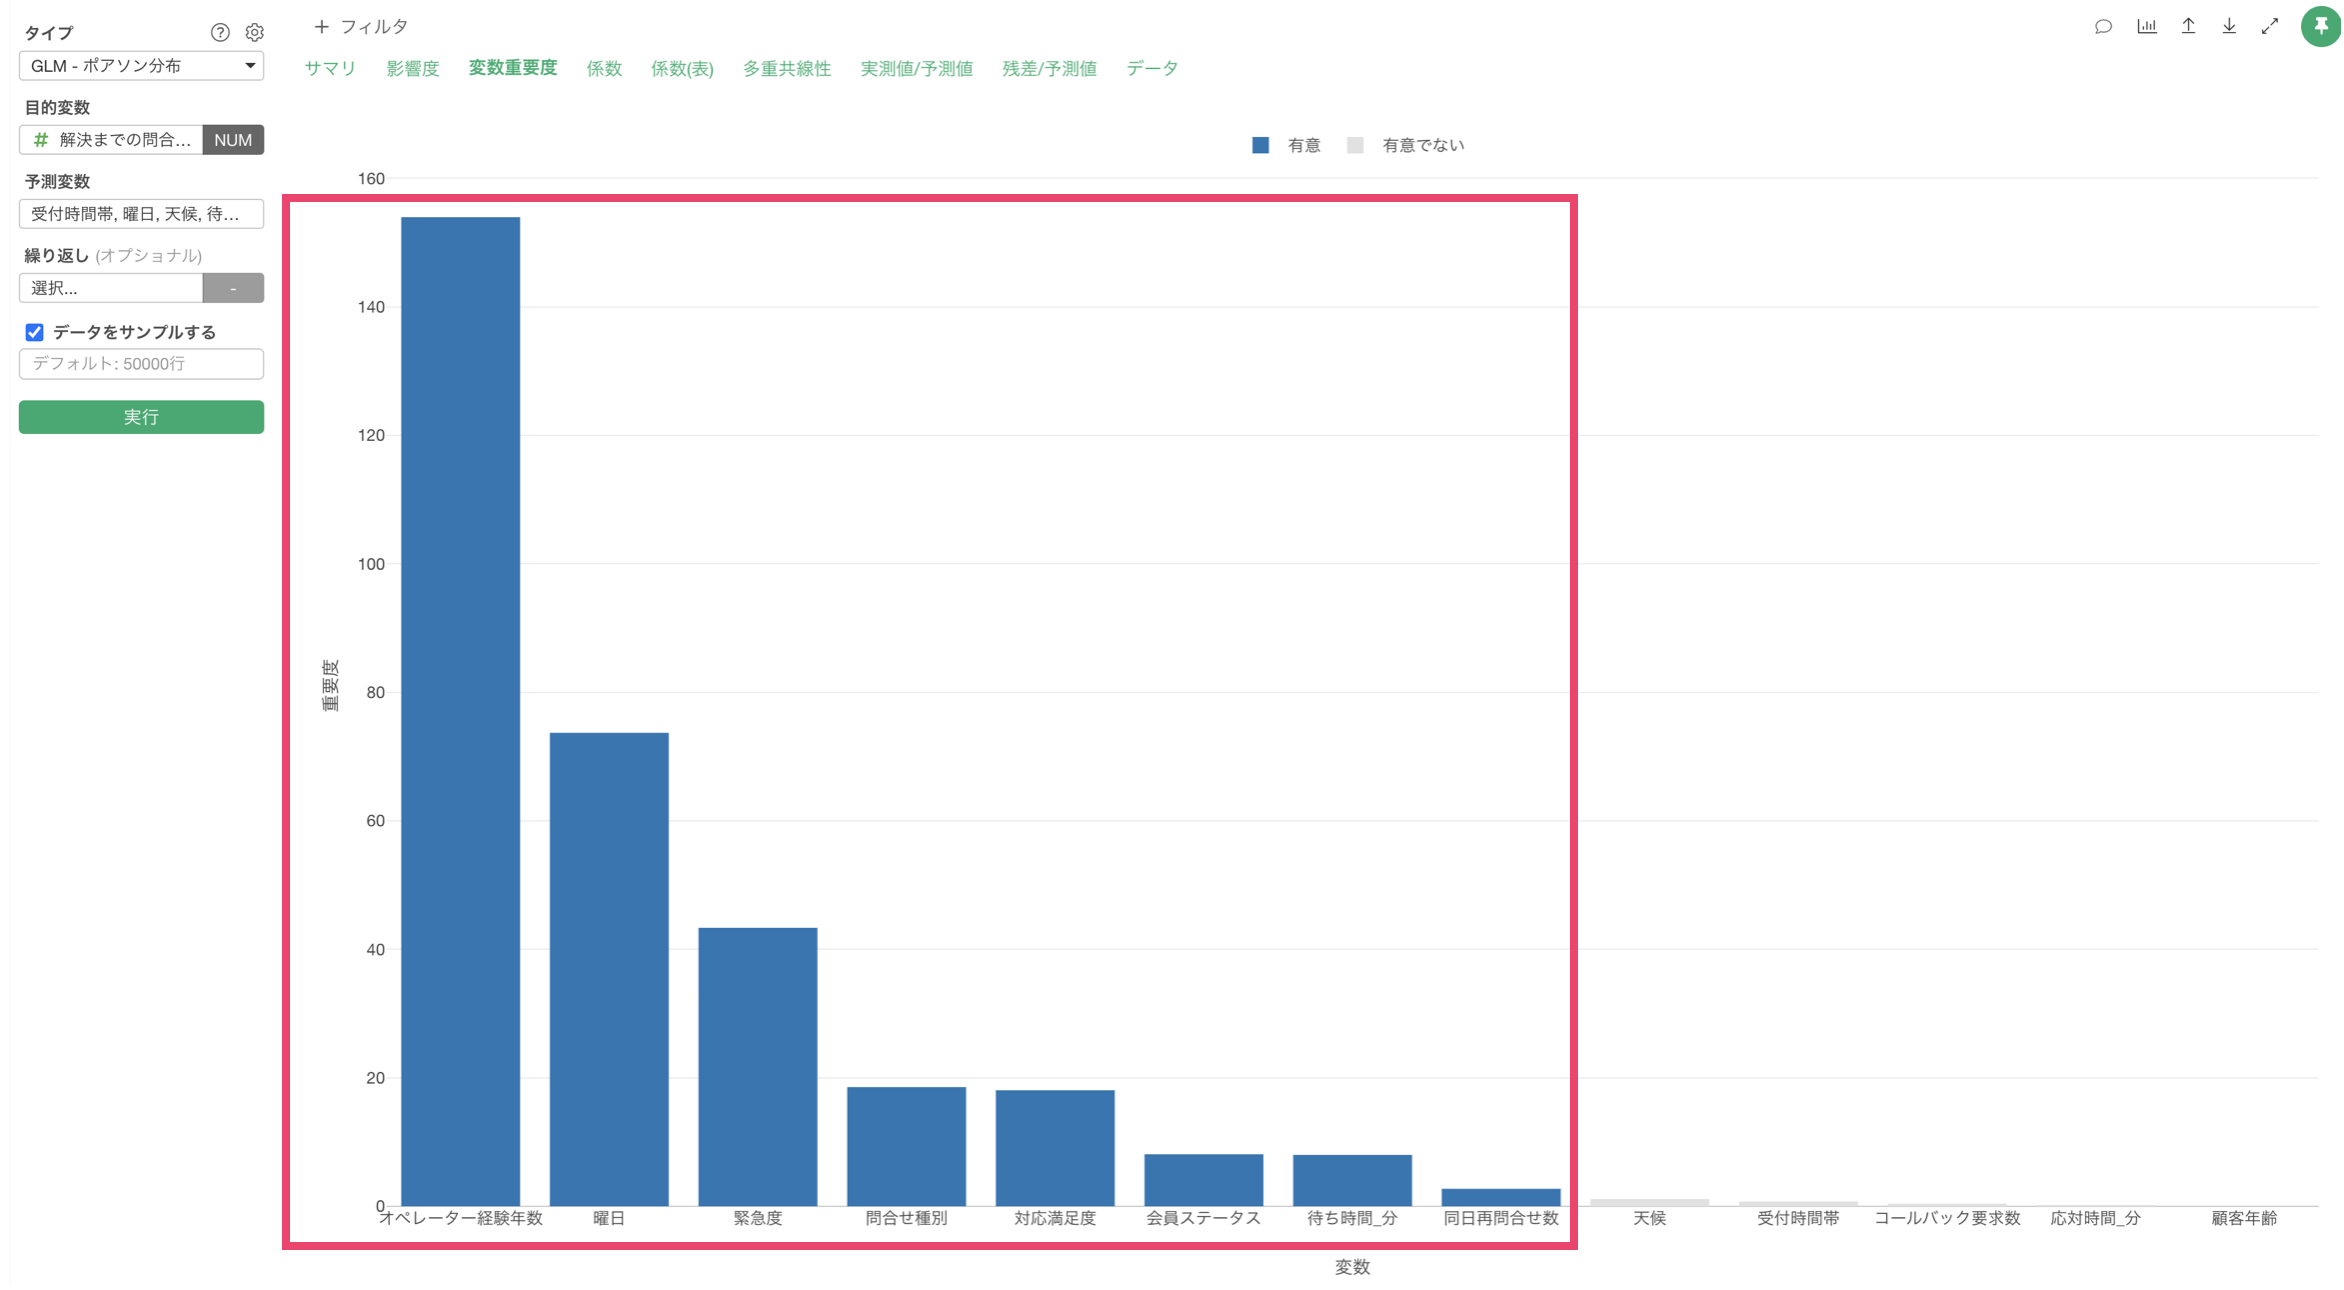Image resolution: width=2344 pixels, height=1290 pixels.
Task: Select the 変数重要度 tab
Action: click(x=513, y=68)
